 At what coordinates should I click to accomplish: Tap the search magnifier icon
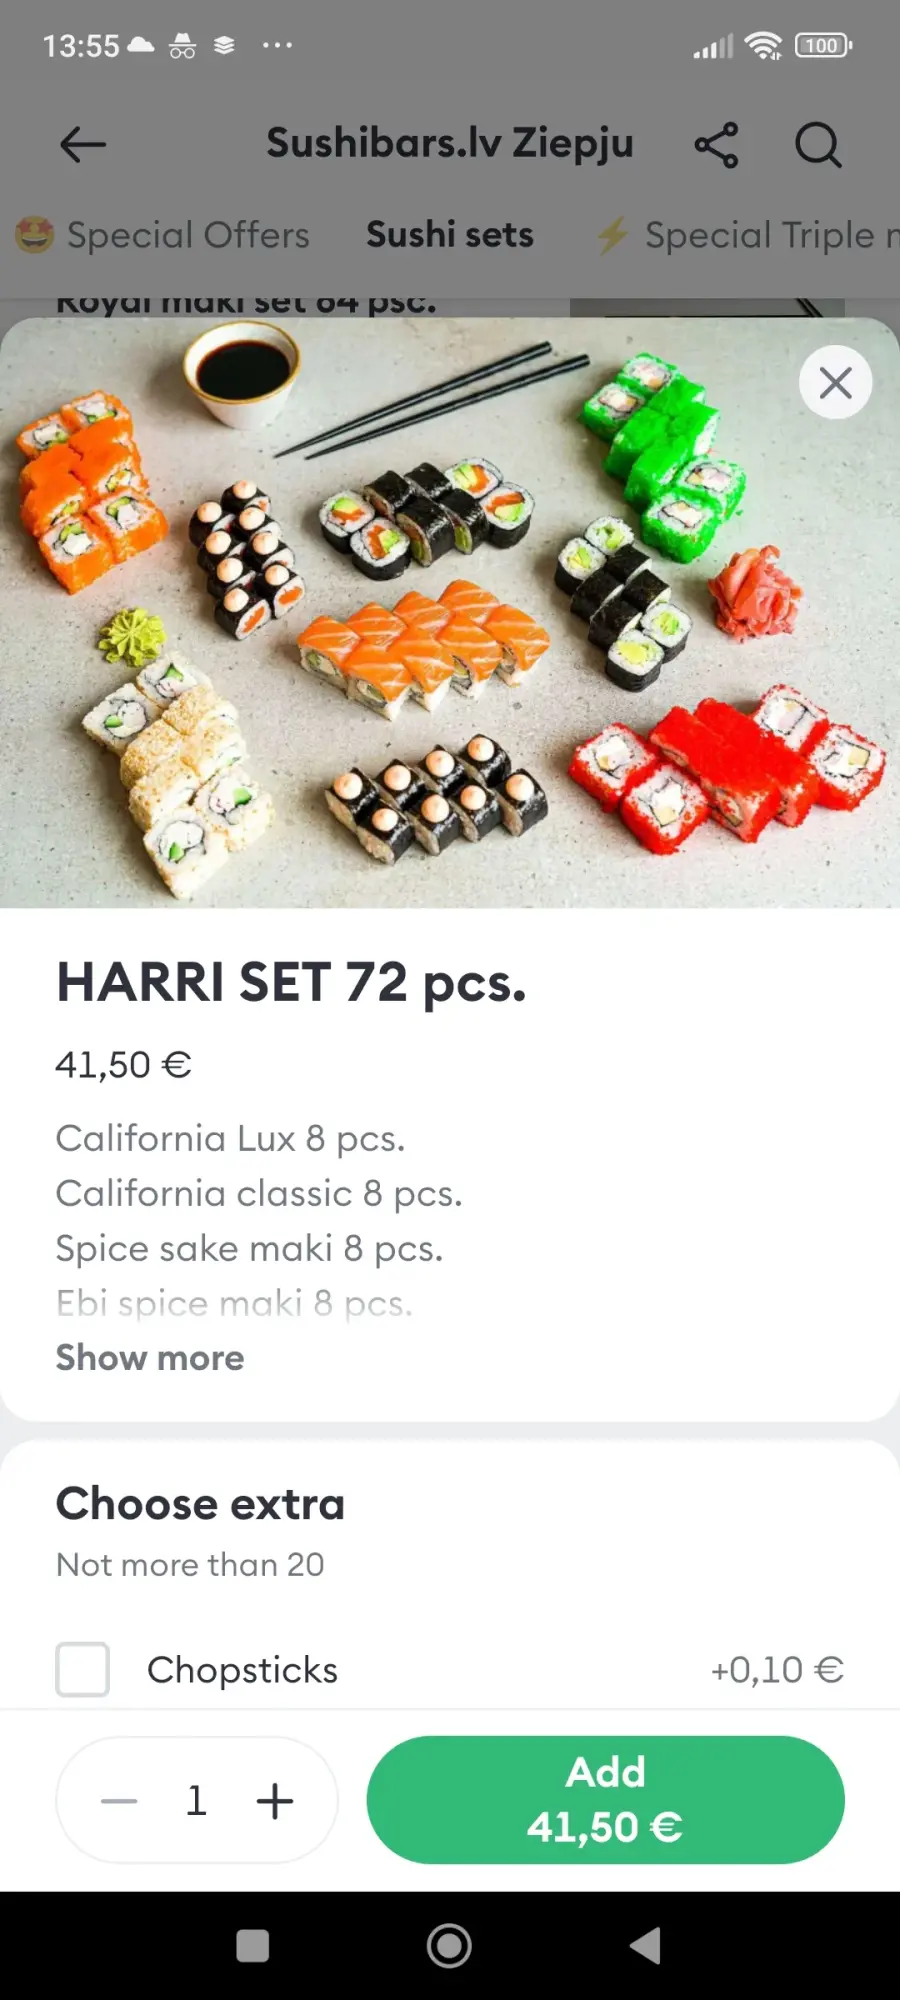tap(818, 145)
